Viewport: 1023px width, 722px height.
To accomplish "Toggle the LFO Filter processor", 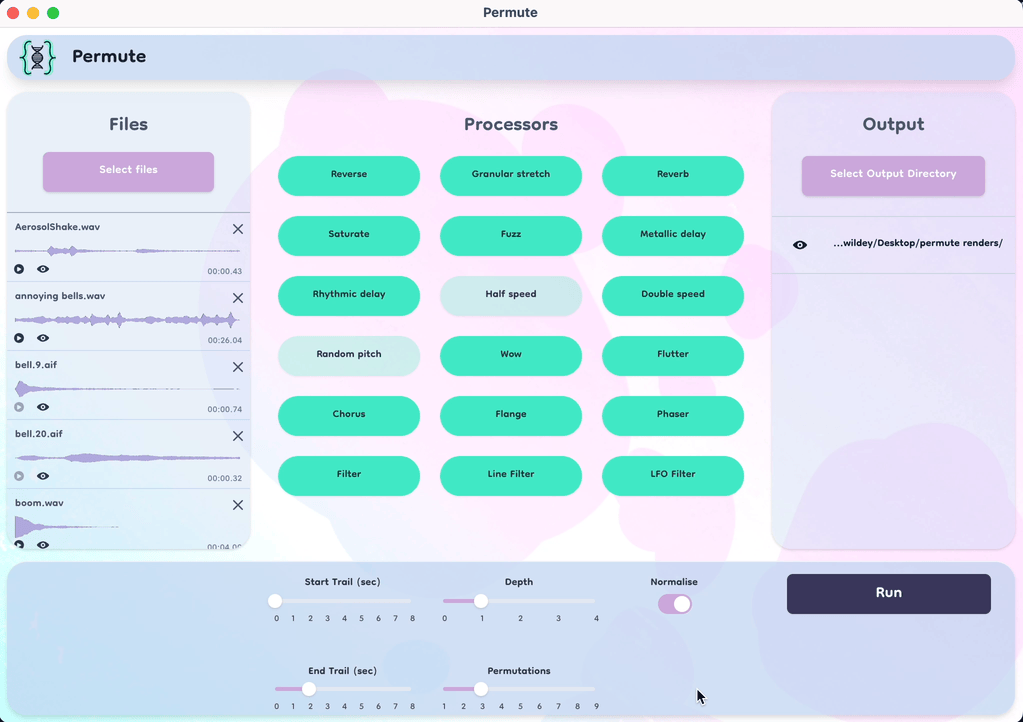I will coord(673,475).
